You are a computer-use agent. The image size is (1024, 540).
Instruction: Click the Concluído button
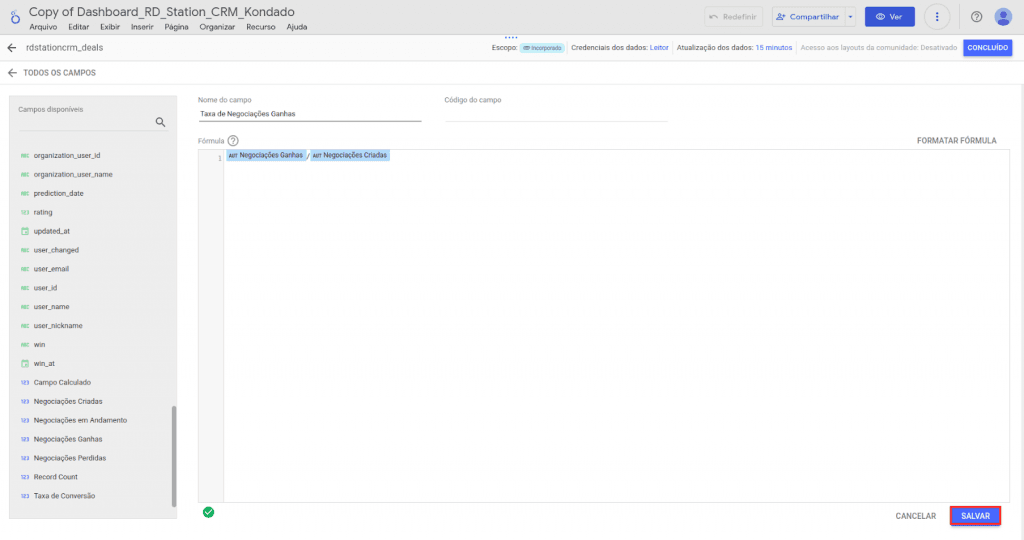tap(987, 47)
